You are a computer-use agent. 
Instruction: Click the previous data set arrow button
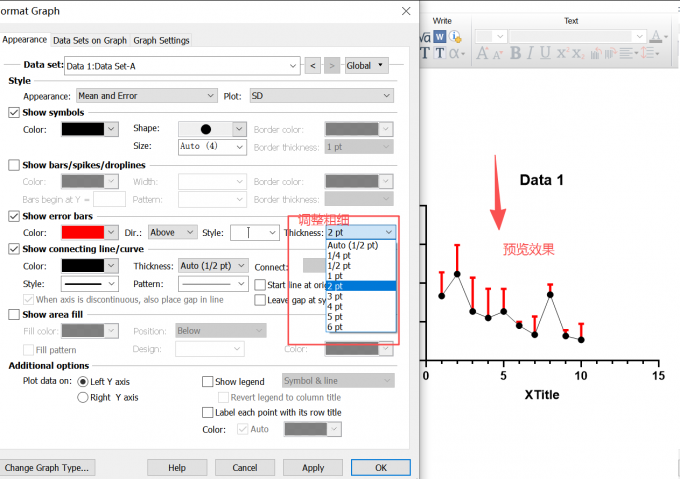(x=312, y=66)
